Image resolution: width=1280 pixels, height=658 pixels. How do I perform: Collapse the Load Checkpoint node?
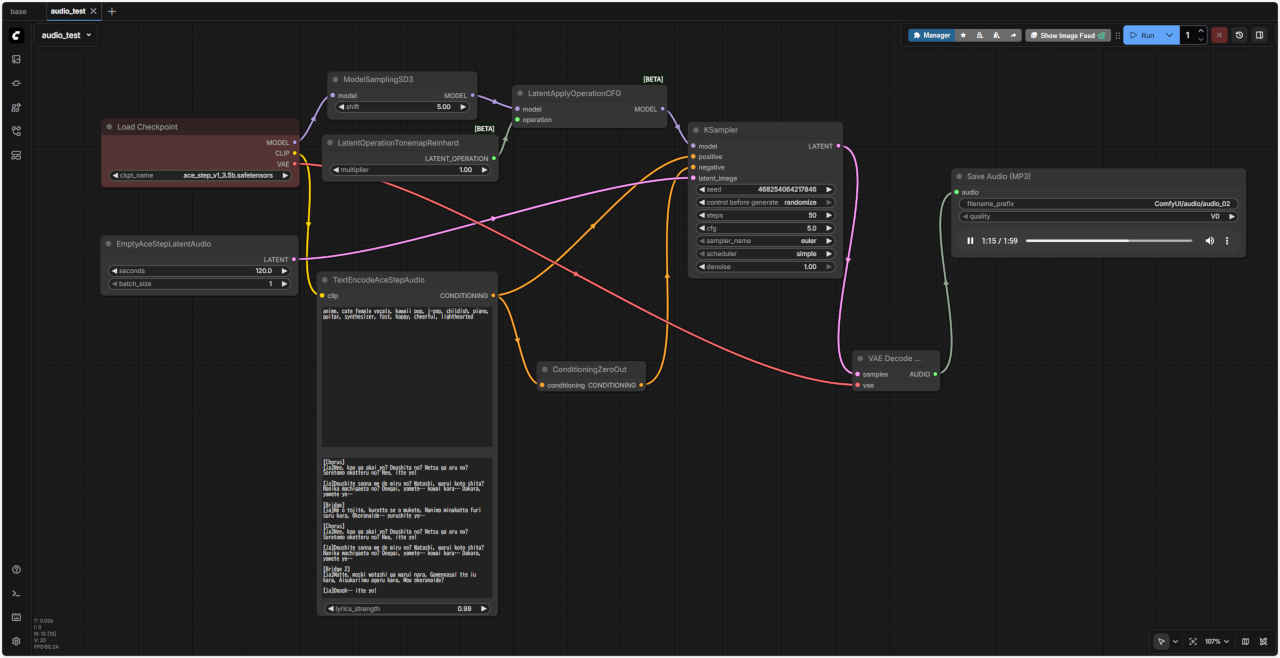point(109,127)
